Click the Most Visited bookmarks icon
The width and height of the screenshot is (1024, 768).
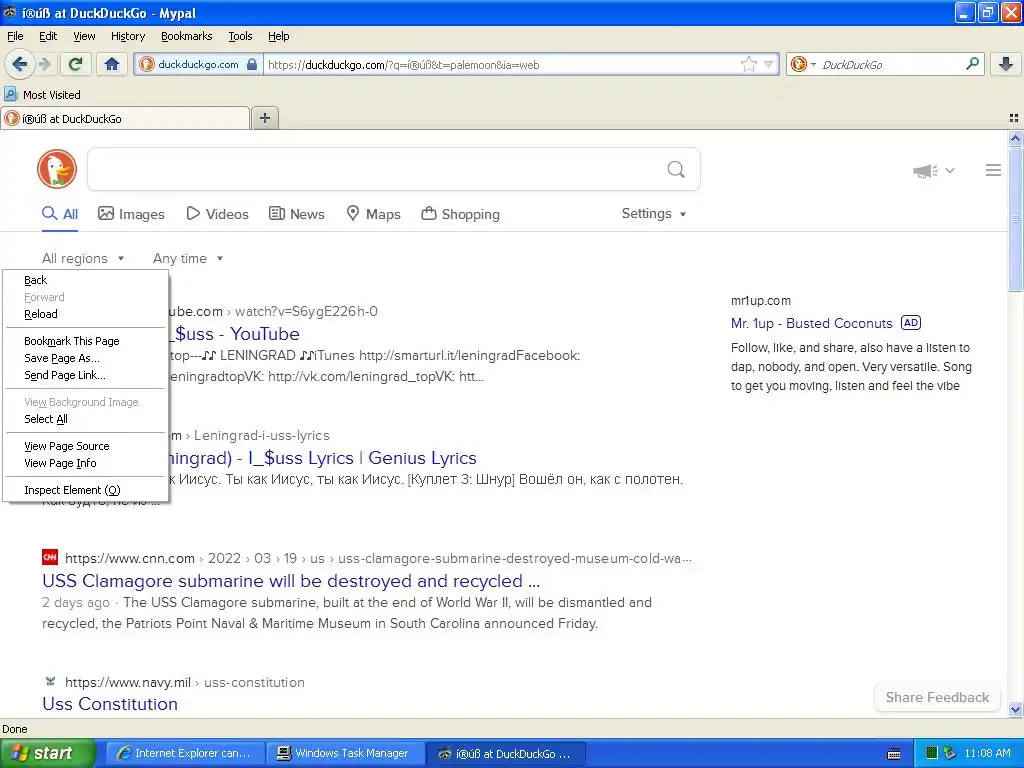(x=10, y=95)
